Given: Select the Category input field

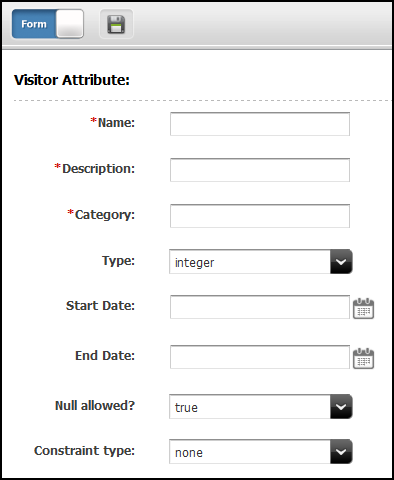Looking at the screenshot, I should click(x=260, y=216).
